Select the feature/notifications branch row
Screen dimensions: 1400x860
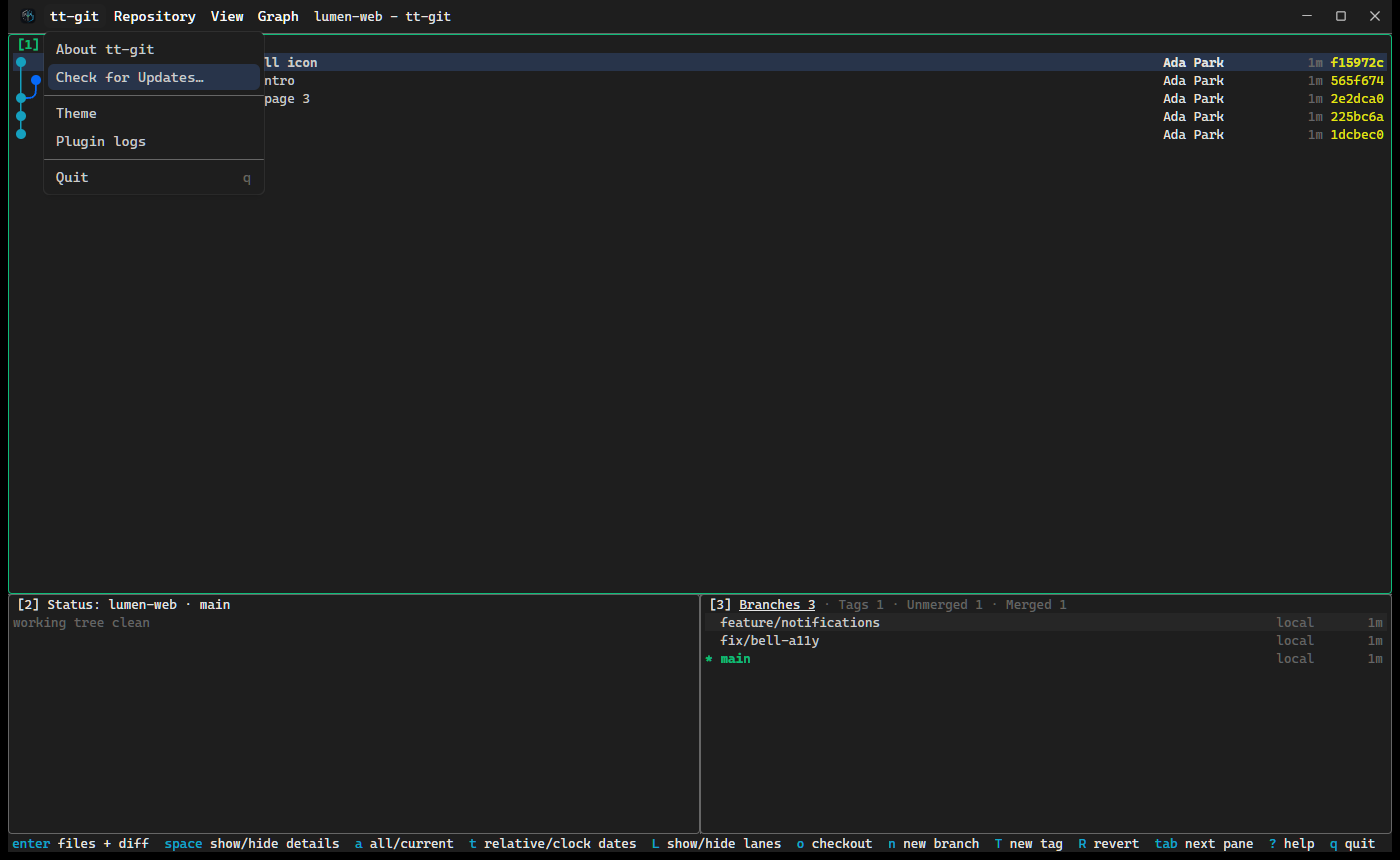tap(1045, 622)
